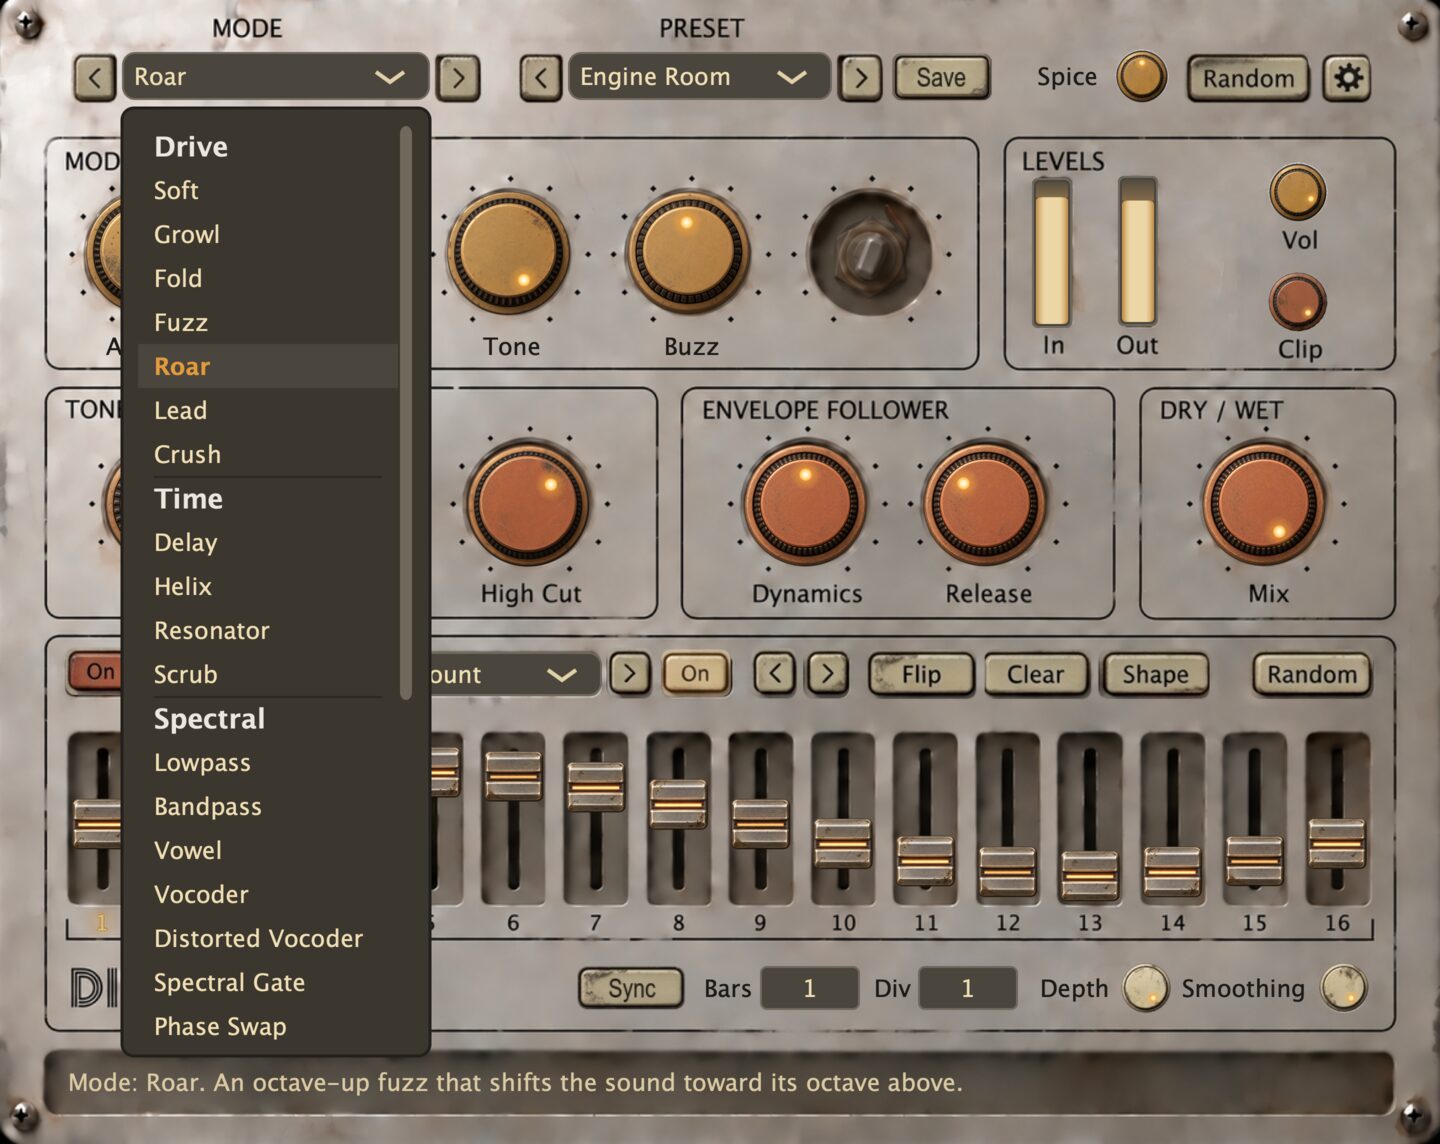Click the Save preset button
The height and width of the screenshot is (1144, 1440).
tap(941, 77)
